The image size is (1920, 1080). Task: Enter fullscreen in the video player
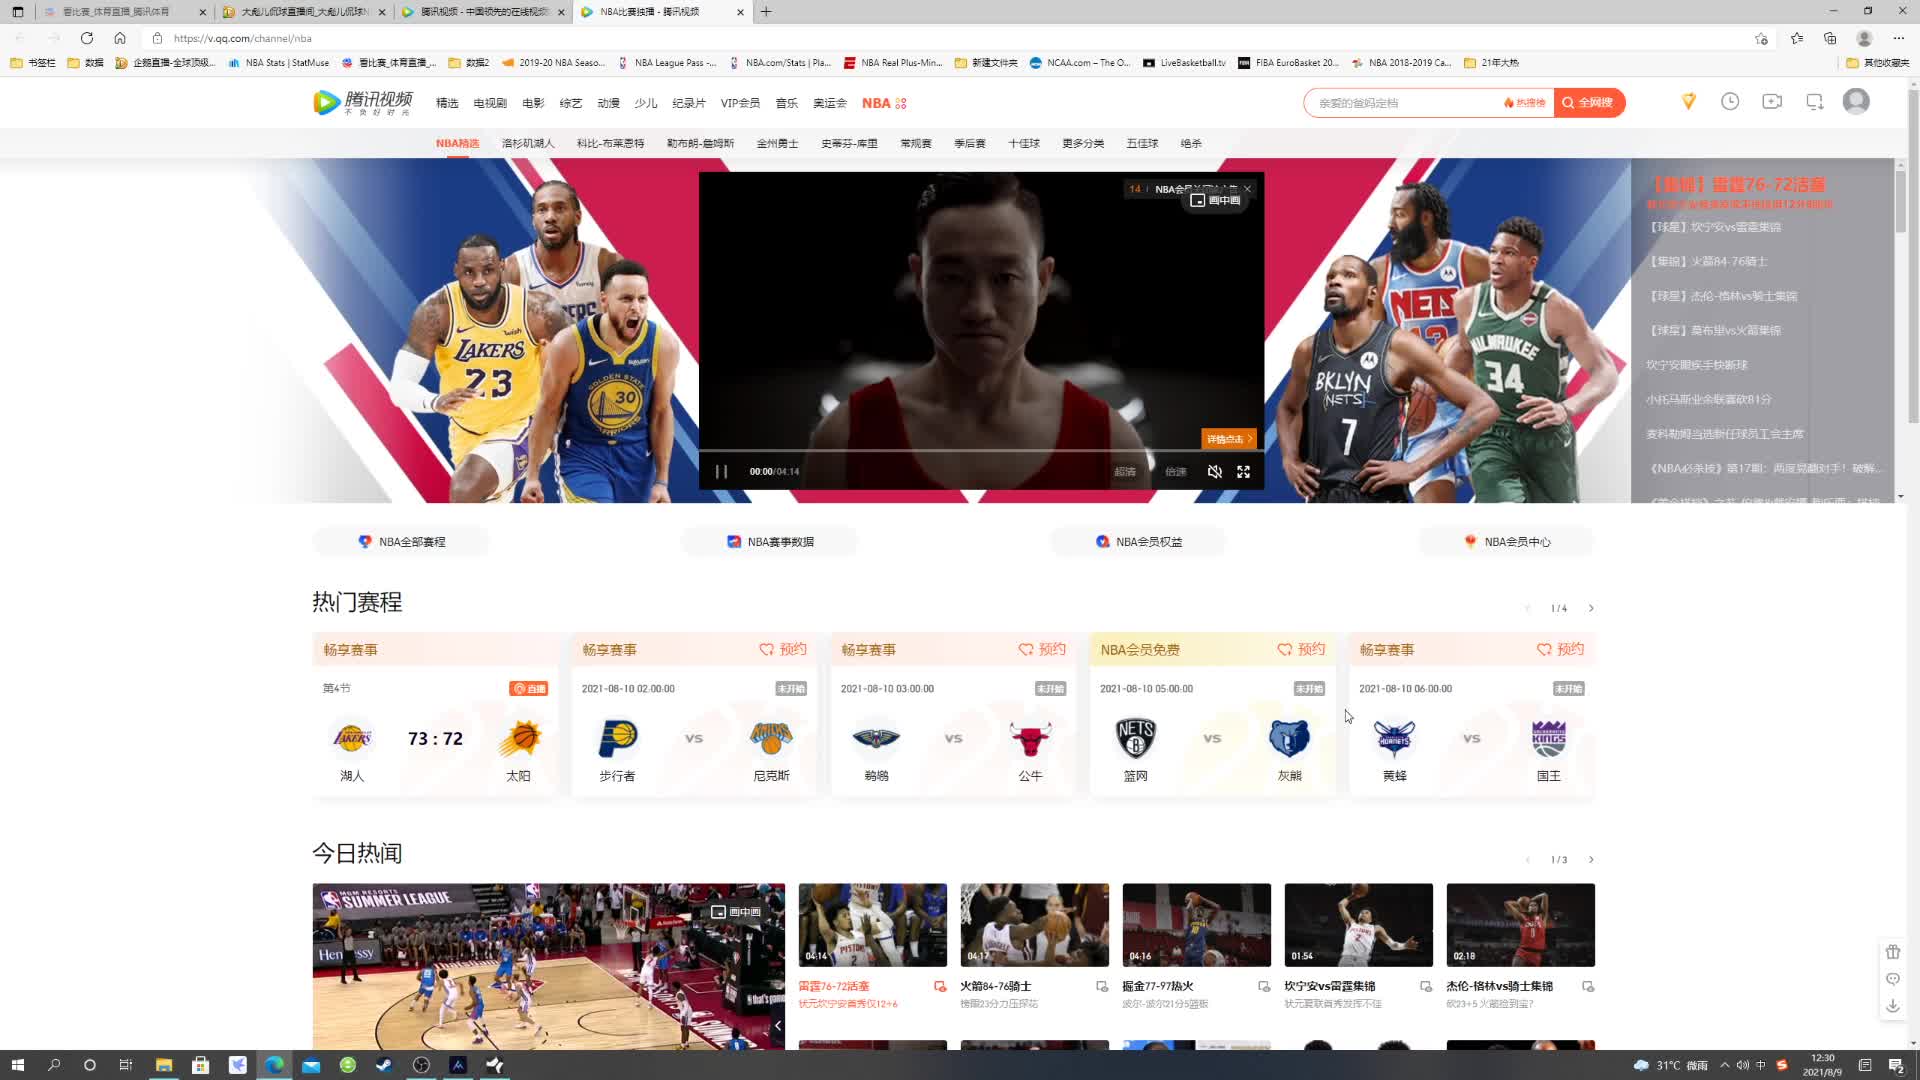(1243, 472)
